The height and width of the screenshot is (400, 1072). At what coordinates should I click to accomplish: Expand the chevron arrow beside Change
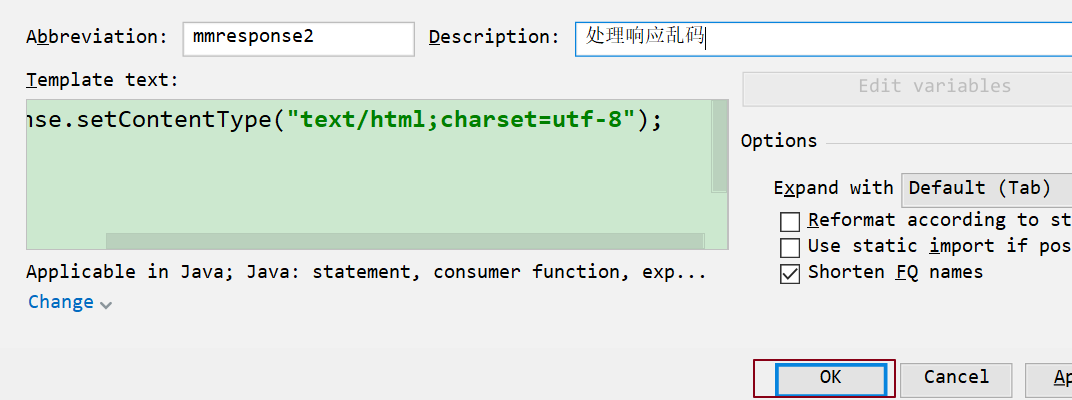click(x=106, y=304)
